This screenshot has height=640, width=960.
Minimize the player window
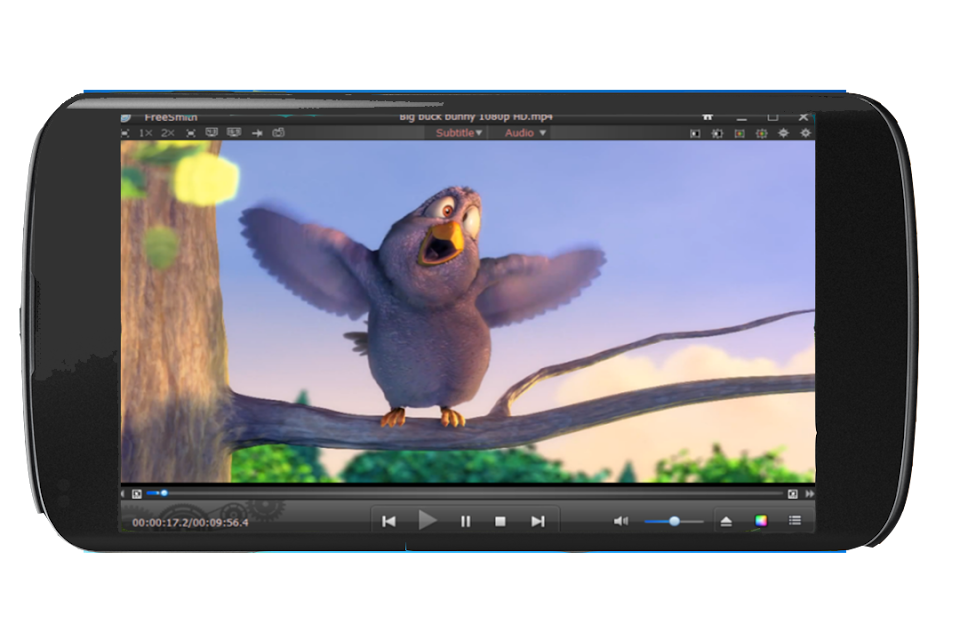coord(742,117)
